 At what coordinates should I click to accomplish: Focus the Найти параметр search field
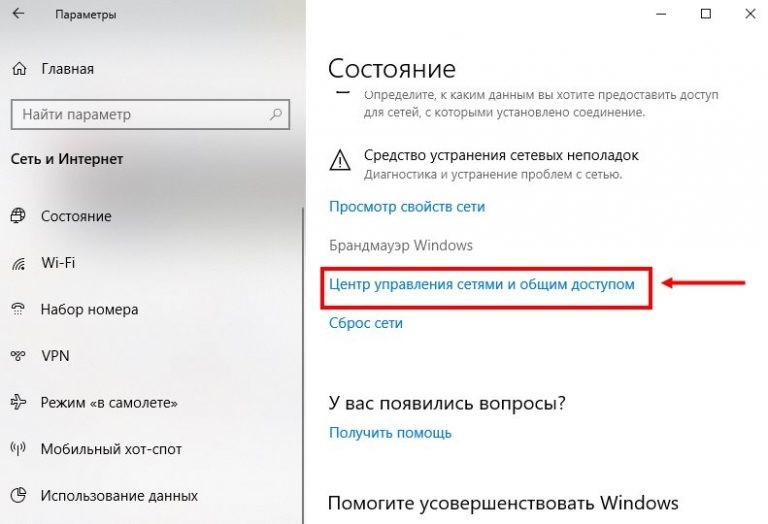150,115
